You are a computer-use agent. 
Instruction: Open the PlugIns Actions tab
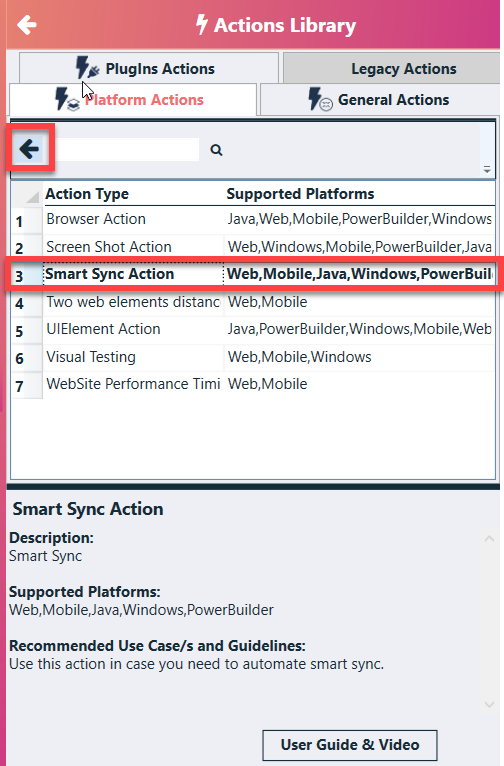149,68
